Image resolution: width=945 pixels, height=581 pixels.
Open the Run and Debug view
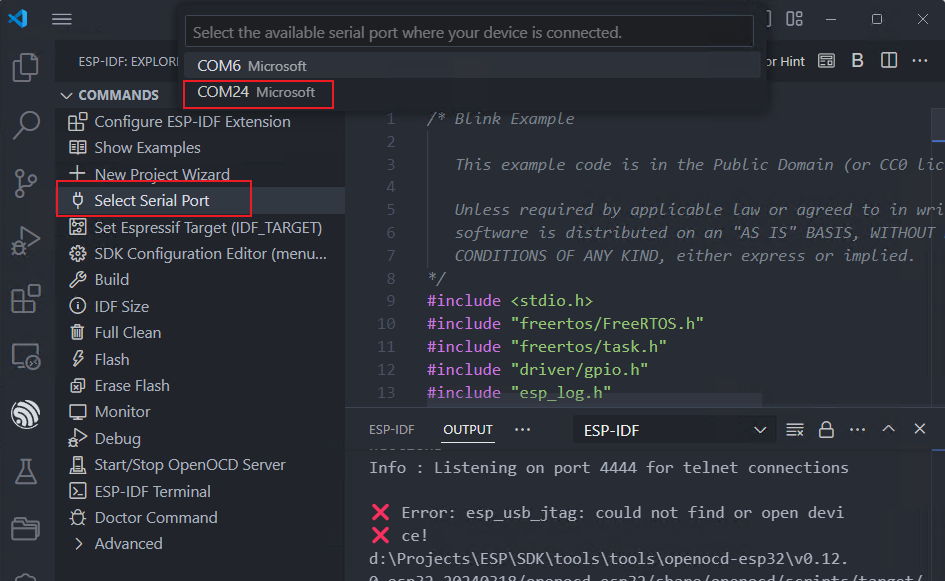point(25,241)
